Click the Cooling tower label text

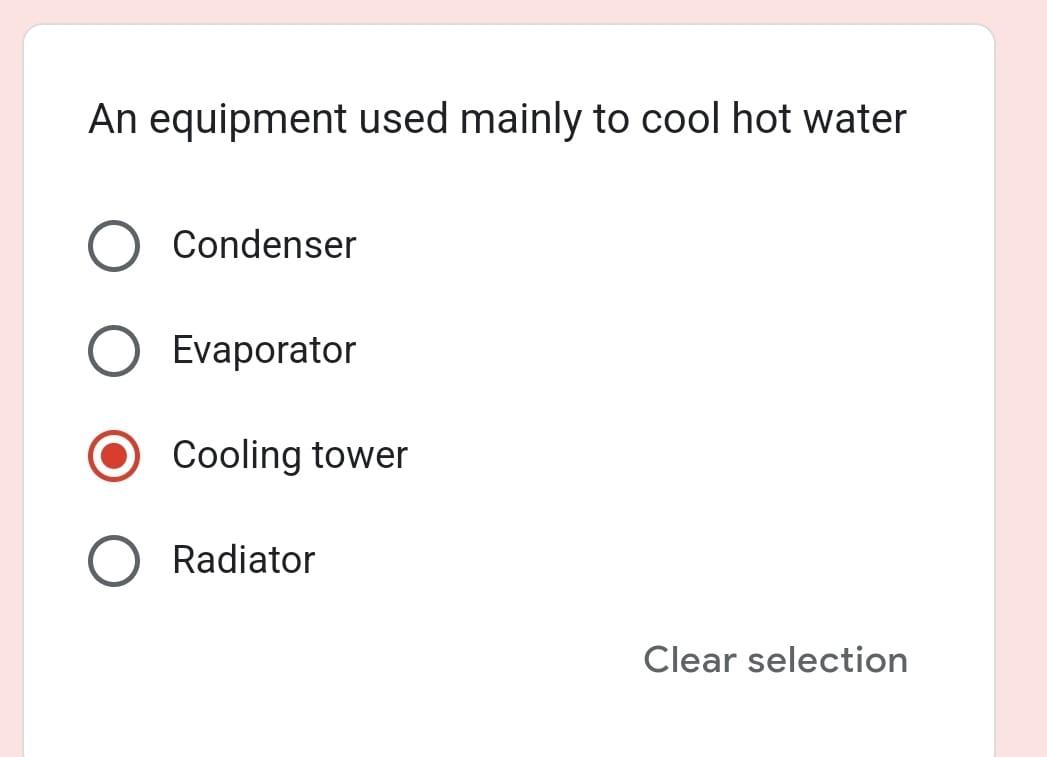(290, 455)
